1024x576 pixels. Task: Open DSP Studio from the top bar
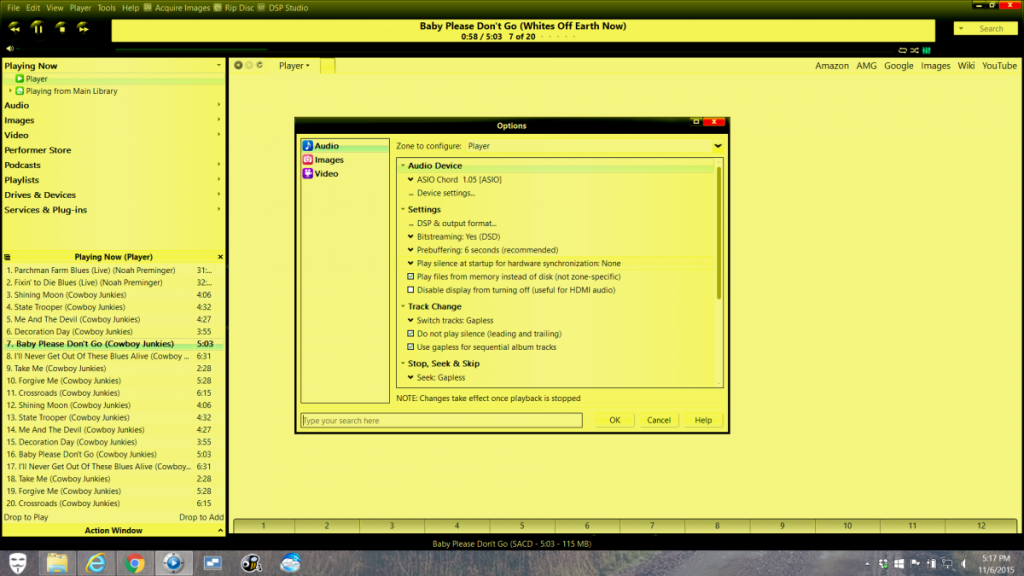[283, 8]
